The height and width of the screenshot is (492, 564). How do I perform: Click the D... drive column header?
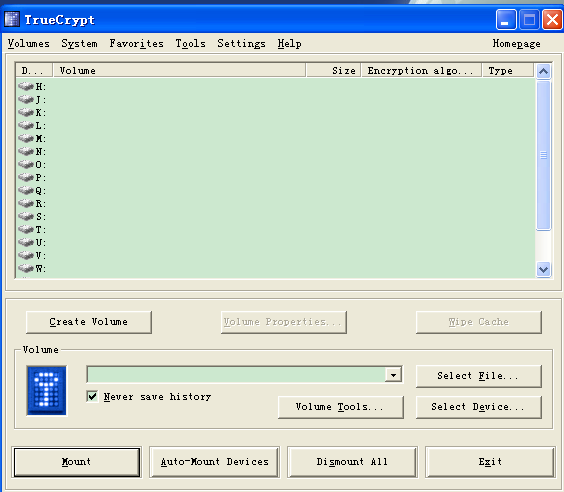(x=34, y=70)
